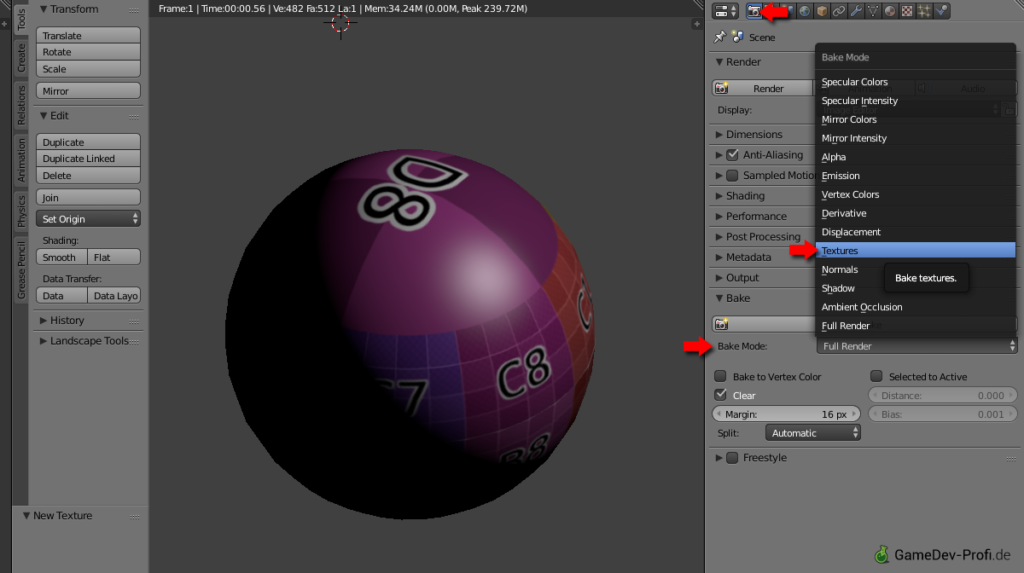Toggle the Sampled Motion Blur checkbox

point(732,175)
